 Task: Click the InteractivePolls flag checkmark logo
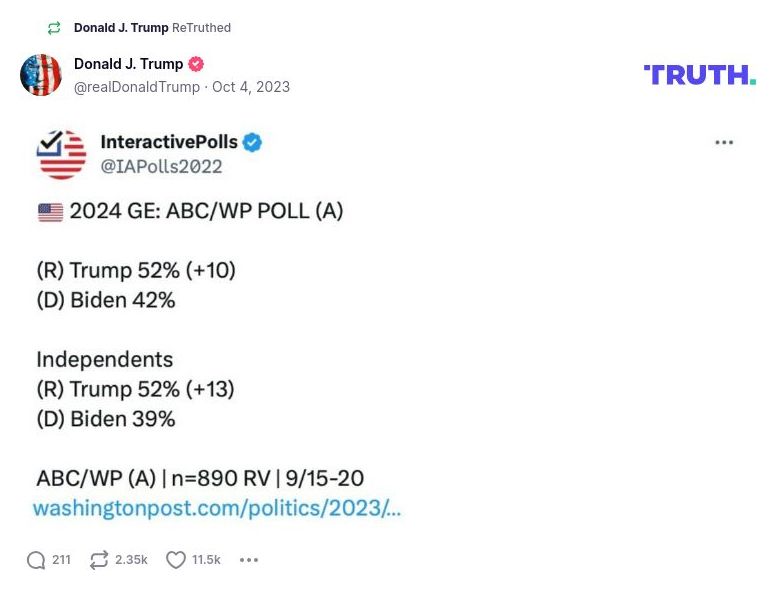pyautogui.click(x=61, y=154)
